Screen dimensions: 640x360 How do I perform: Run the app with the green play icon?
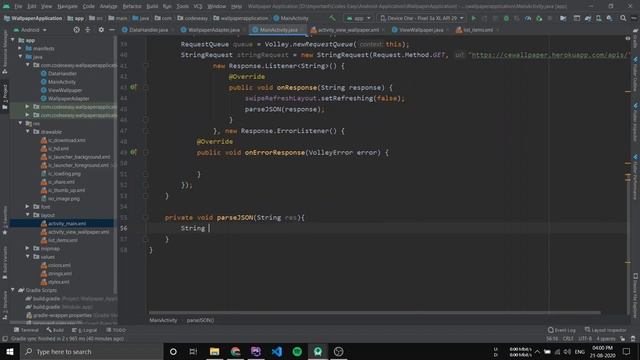tap(474, 18)
